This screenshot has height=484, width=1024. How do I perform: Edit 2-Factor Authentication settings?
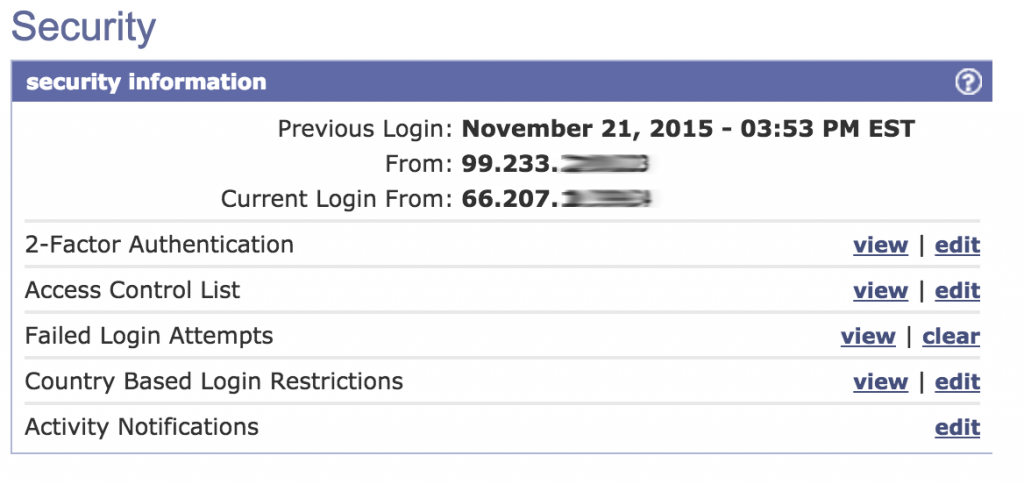pyautogui.click(x=957, y=245)
